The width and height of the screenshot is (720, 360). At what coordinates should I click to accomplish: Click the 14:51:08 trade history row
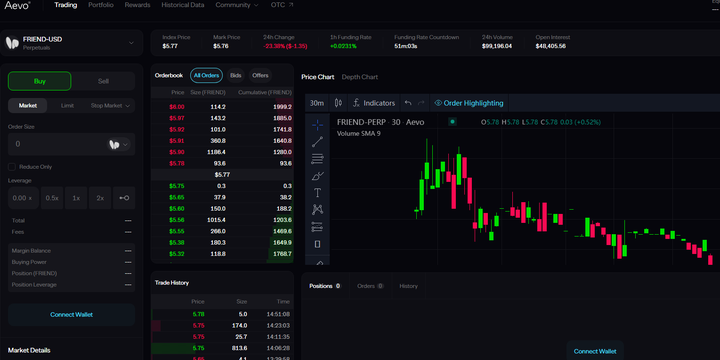pos(222,314)
